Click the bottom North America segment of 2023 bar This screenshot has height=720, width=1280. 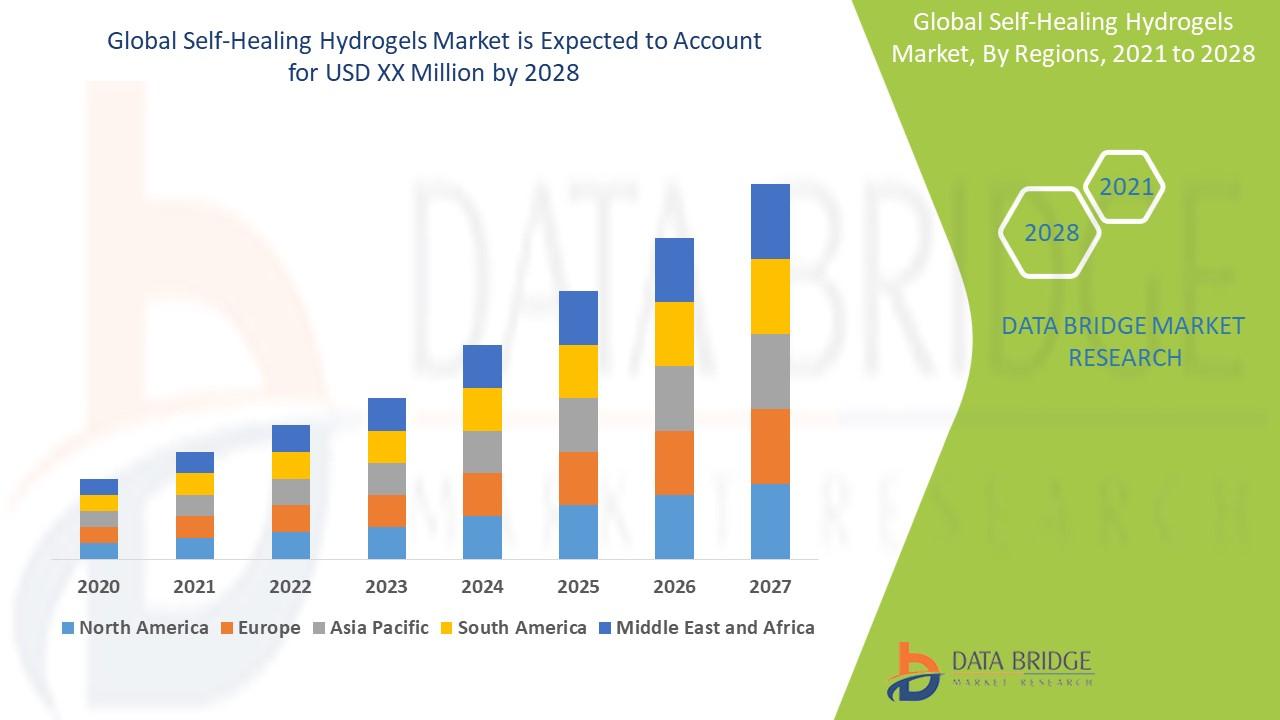tap(387, 542)
